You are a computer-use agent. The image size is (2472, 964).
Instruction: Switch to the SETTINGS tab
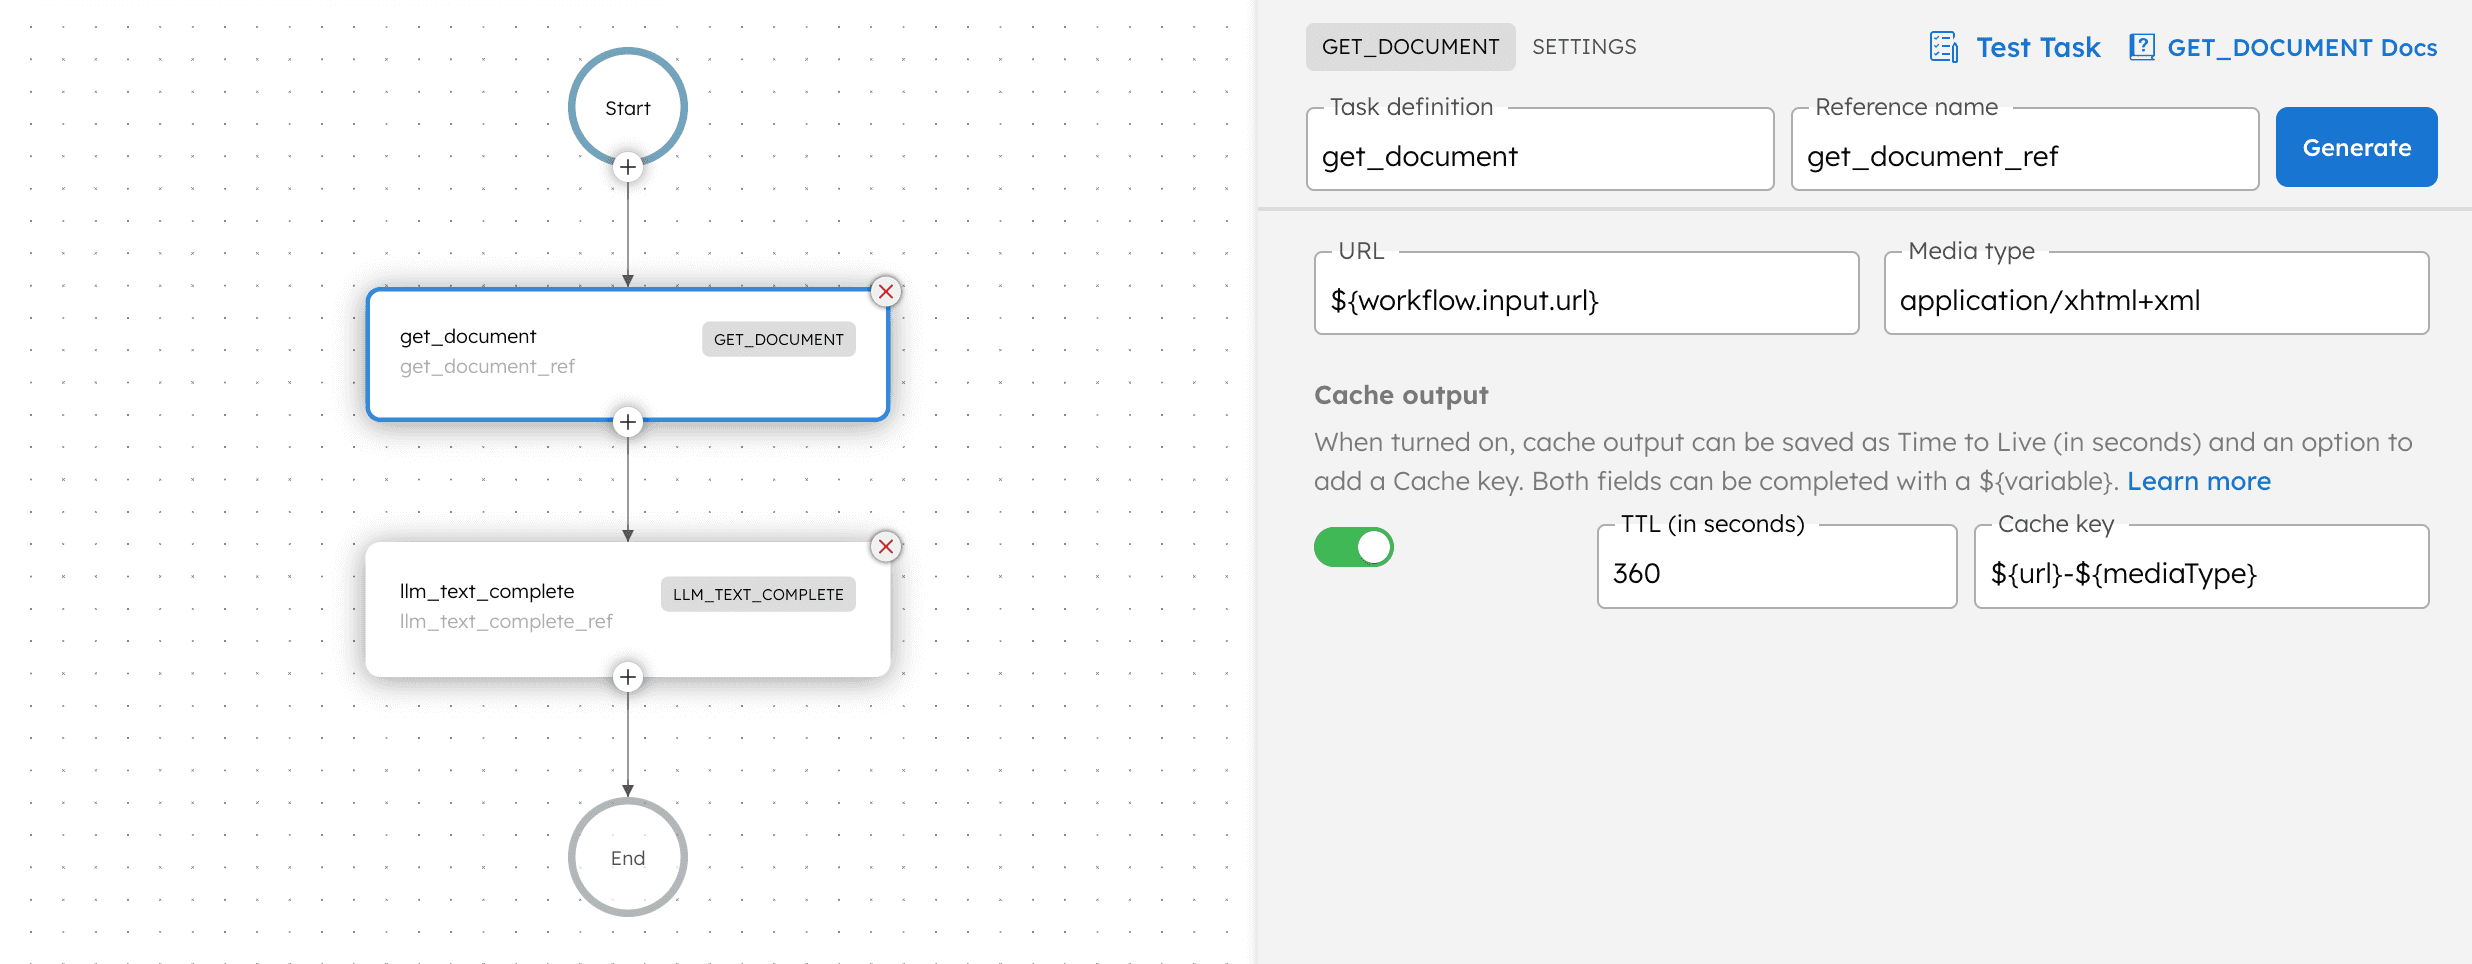coord(1584,47)
